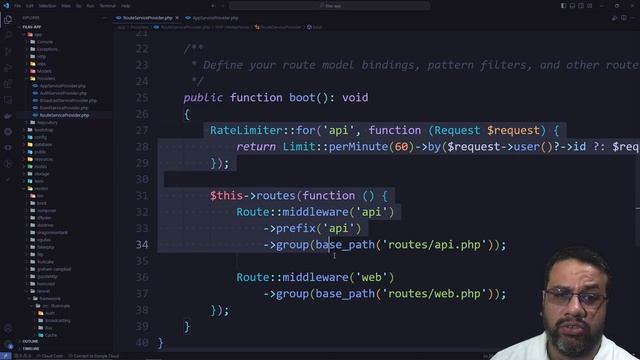Expand the Repository folder
The height and width of the screenshot is (360, 640).
47,122
